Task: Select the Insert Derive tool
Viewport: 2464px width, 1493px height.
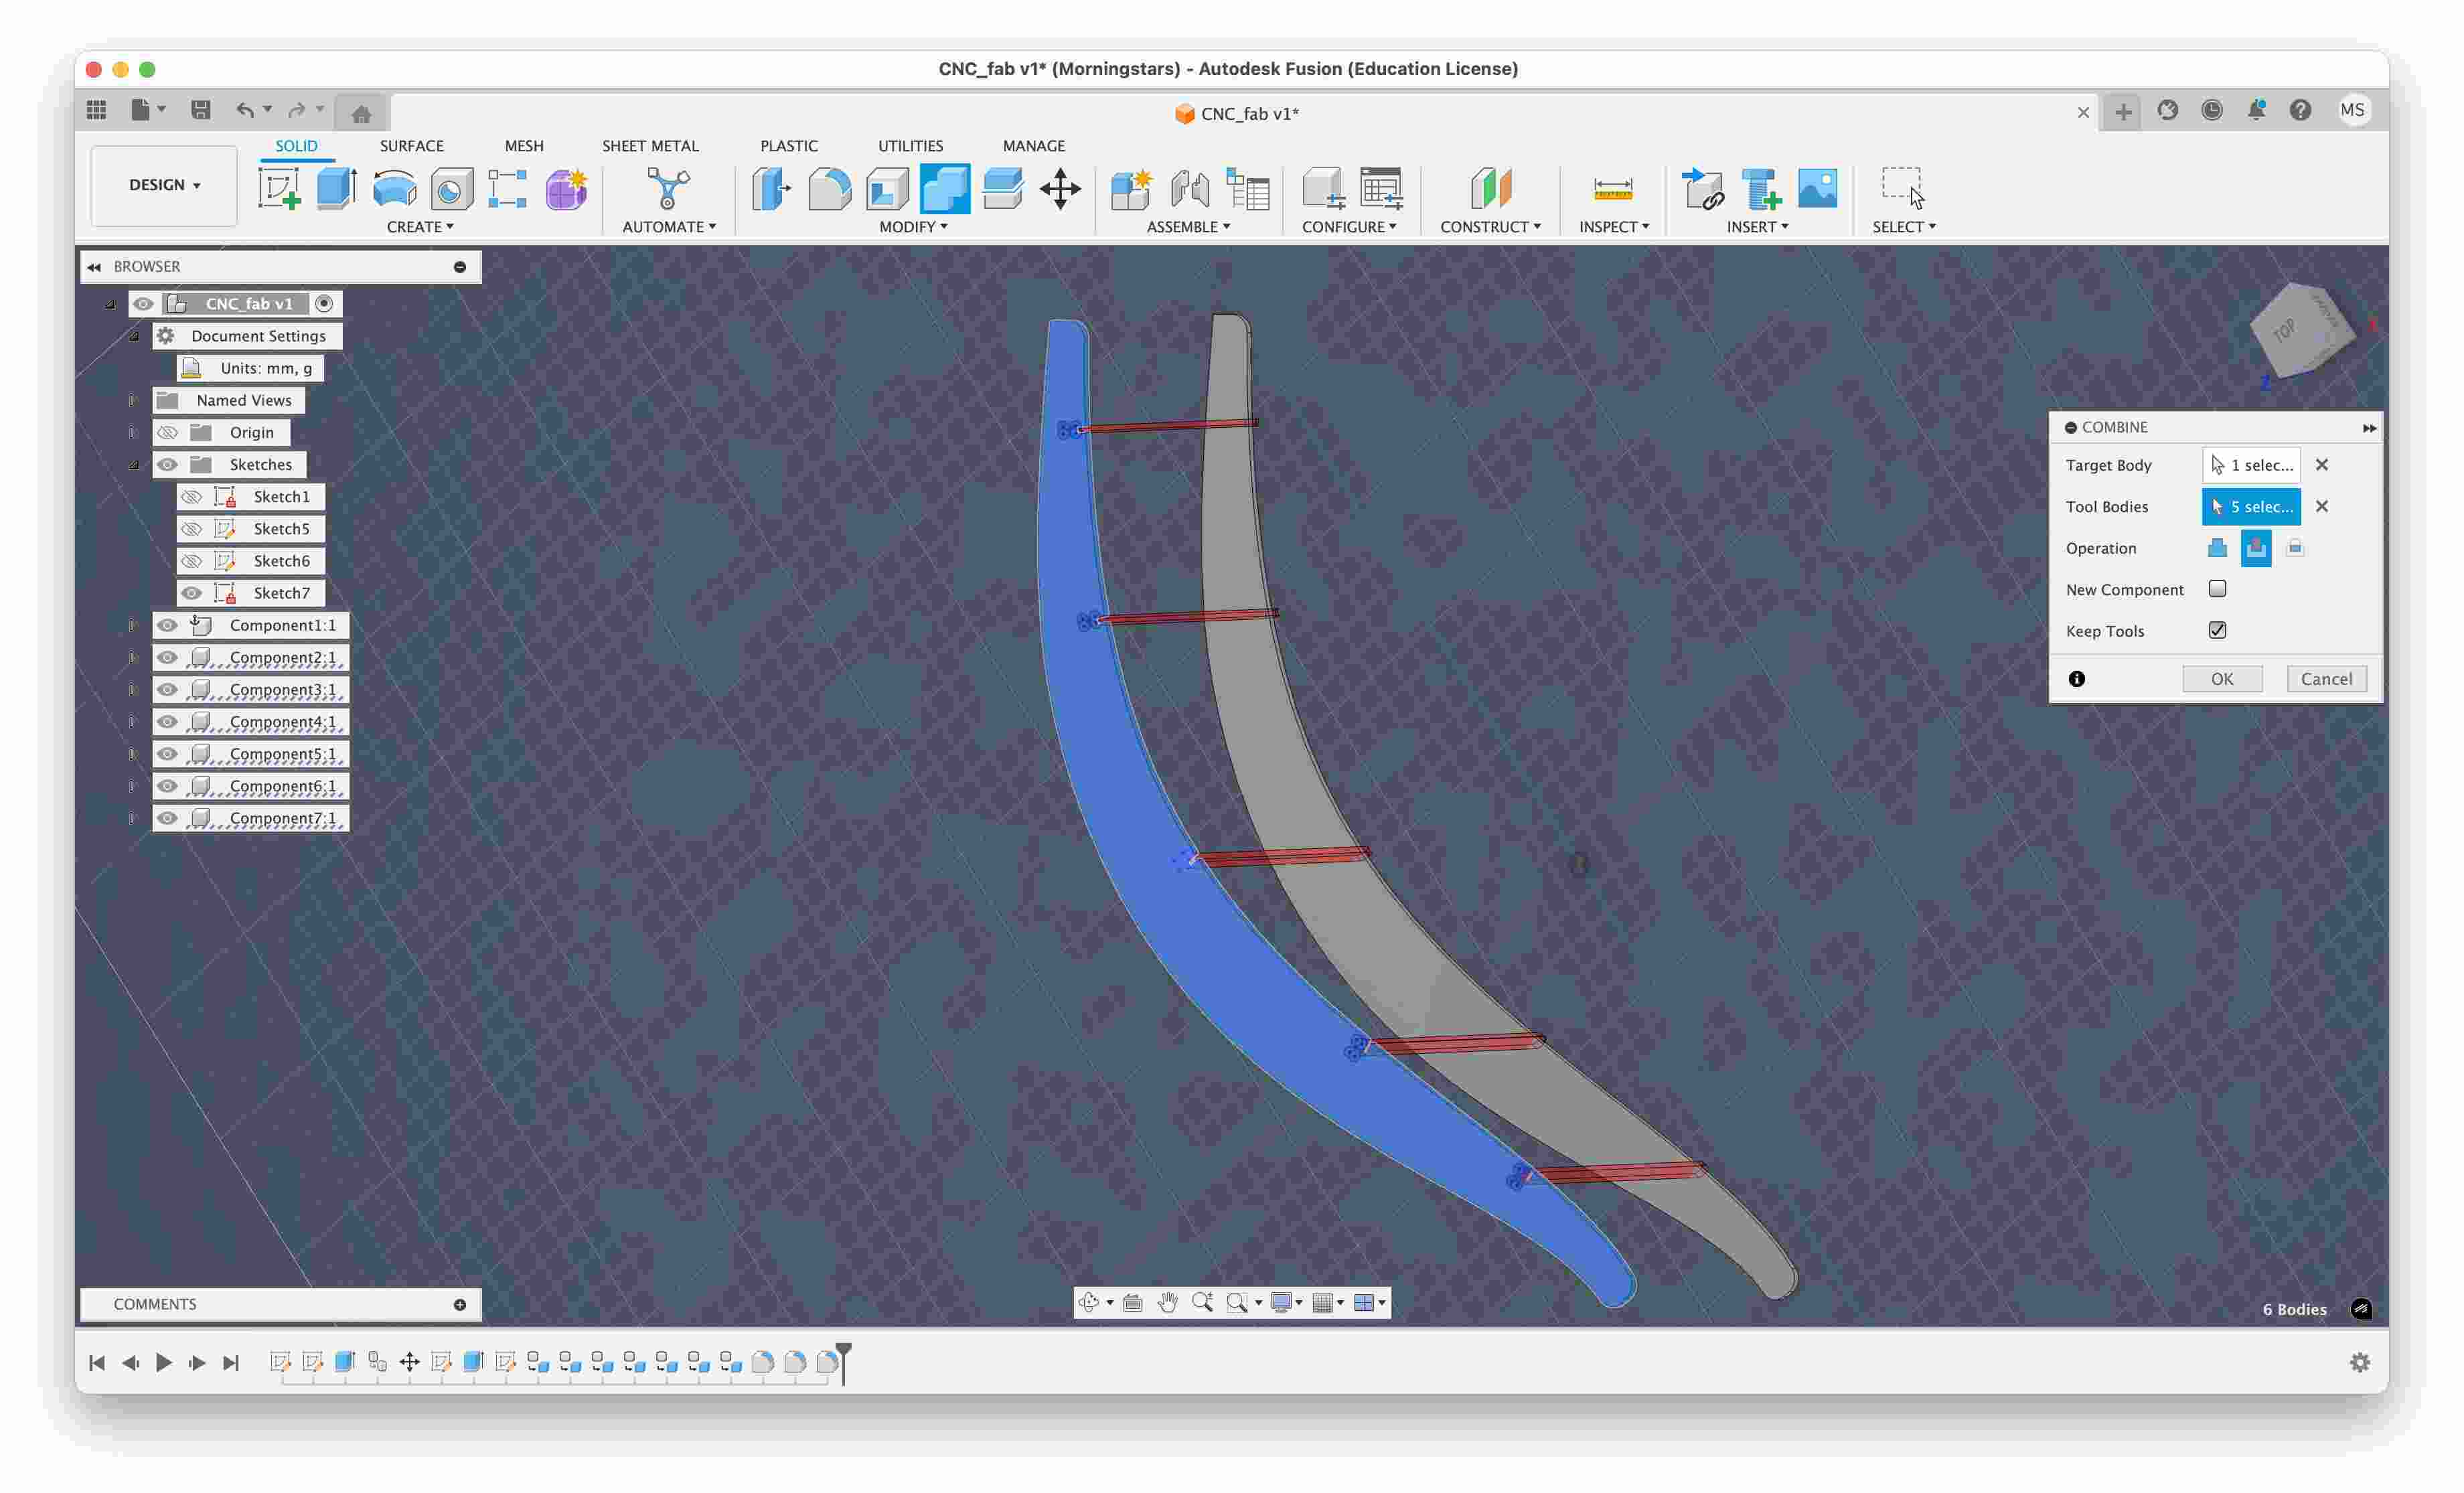Action: click(x=1702, y=188)
